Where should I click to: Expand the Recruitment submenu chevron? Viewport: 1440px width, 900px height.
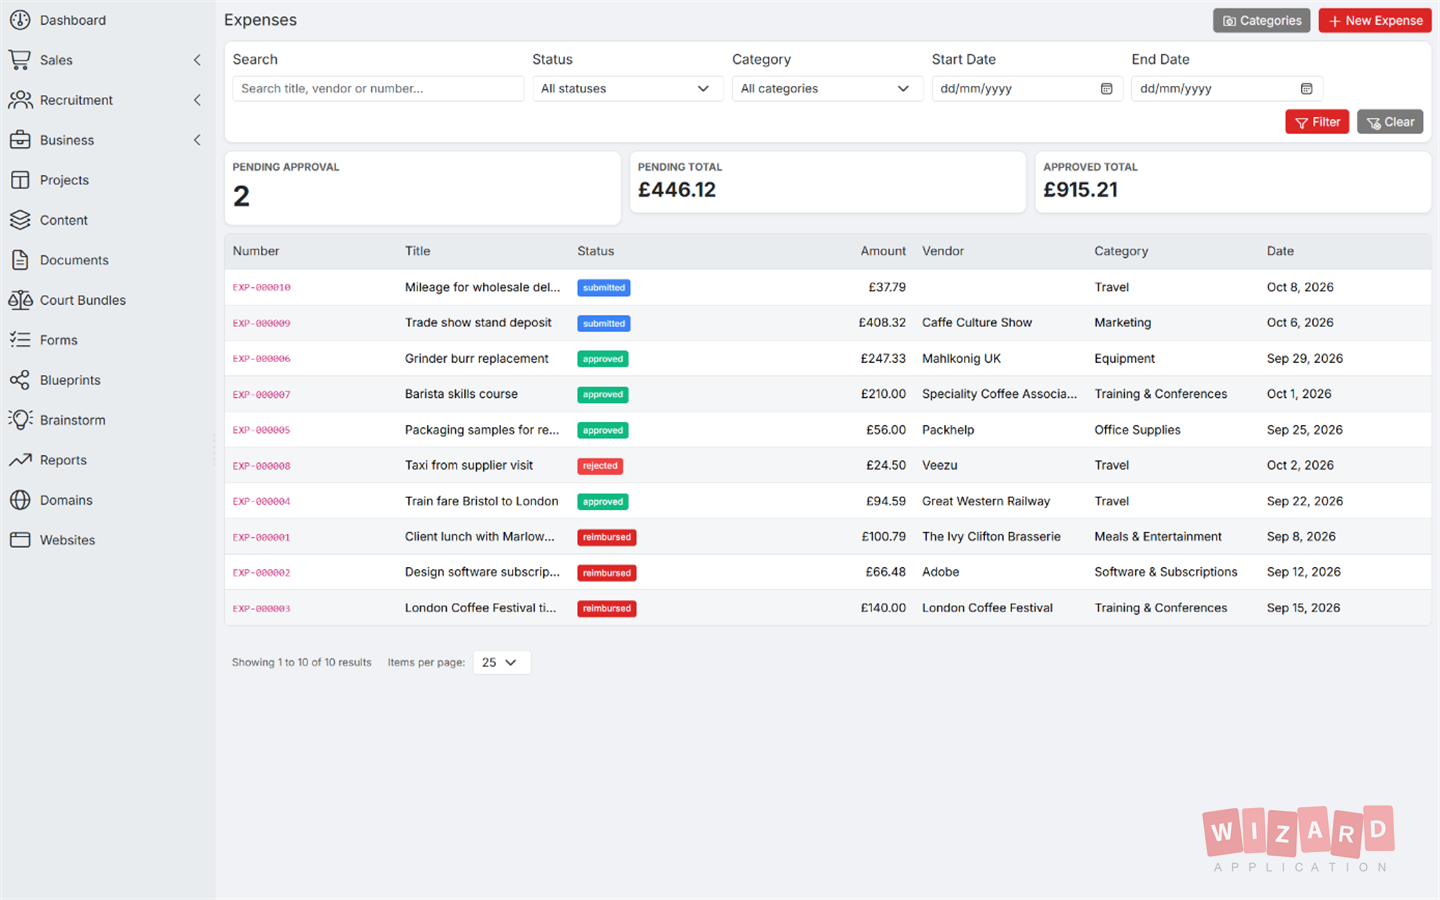click(x=197, y=100)
